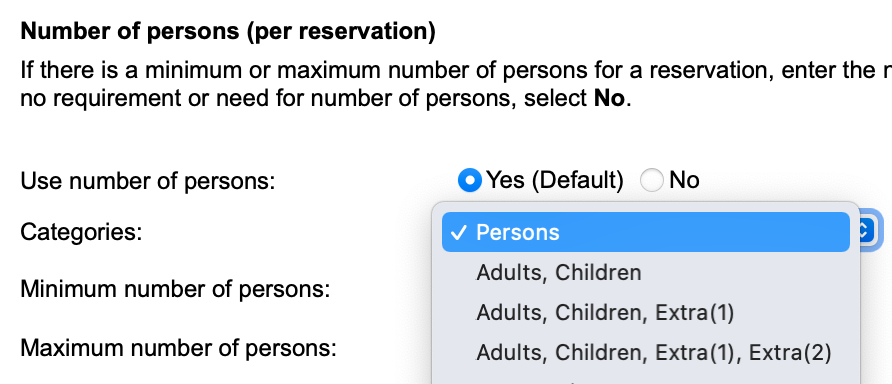Click the bold "No" word in the description
892x384 pixels.
click(x=609, y=99)
